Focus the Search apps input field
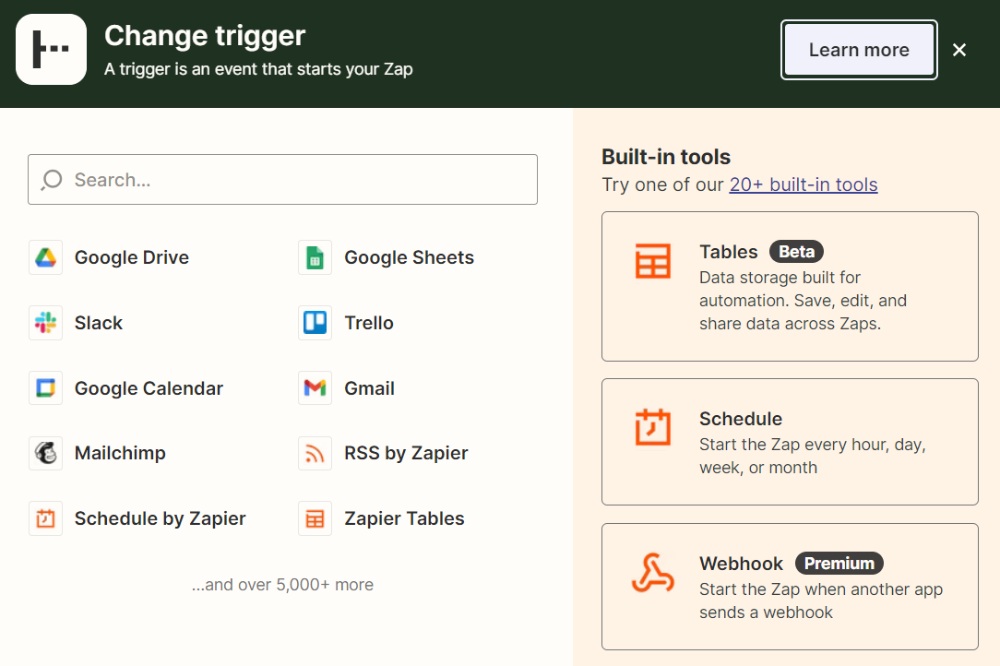Screen dimensions: 1000x666 click(x=283, y=180)
